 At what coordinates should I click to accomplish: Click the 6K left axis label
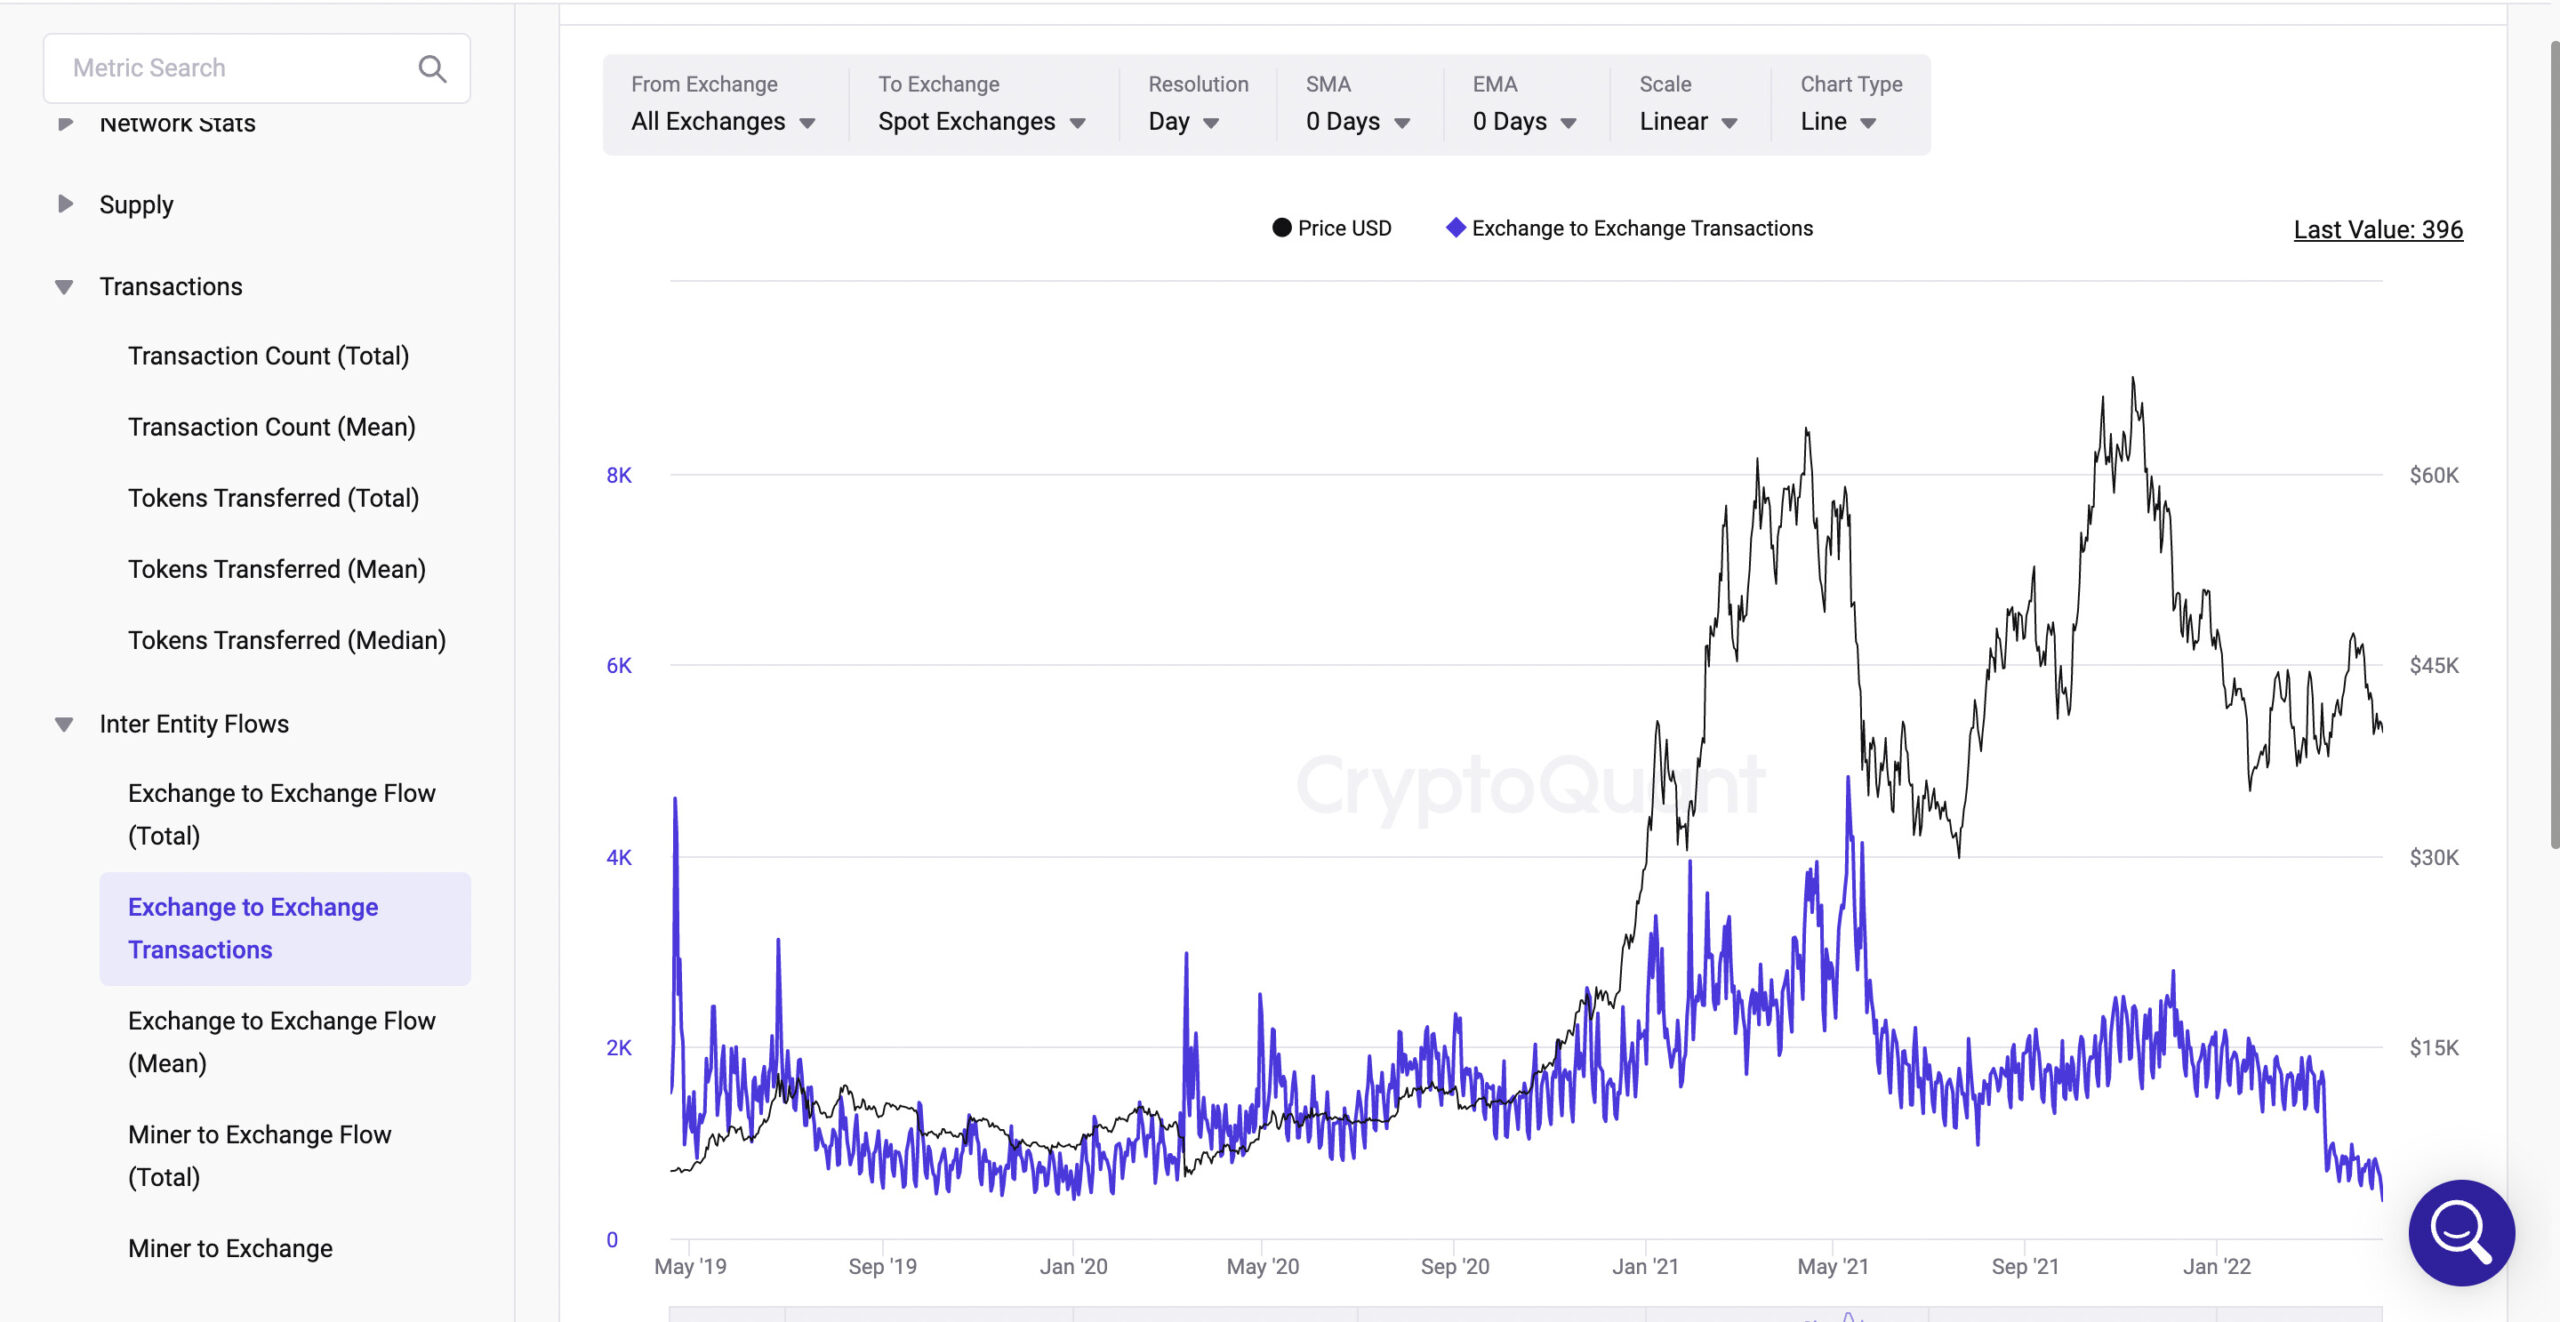(x=619, y=665)
